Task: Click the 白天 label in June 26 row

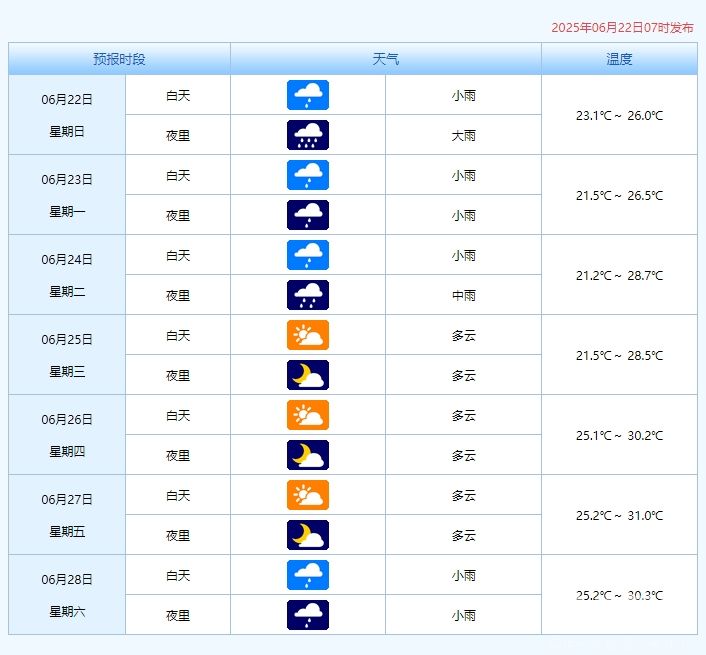Action: coord(178,416)
